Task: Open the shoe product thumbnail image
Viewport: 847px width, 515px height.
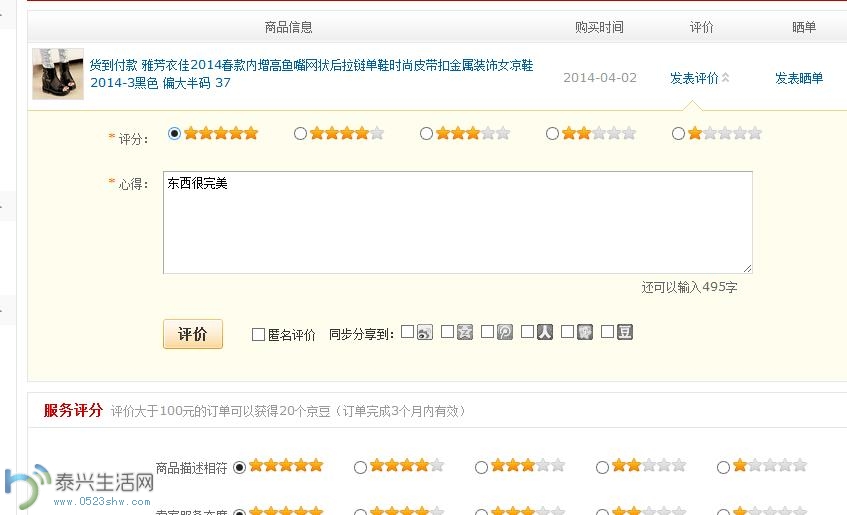Action: coord(58,74)
